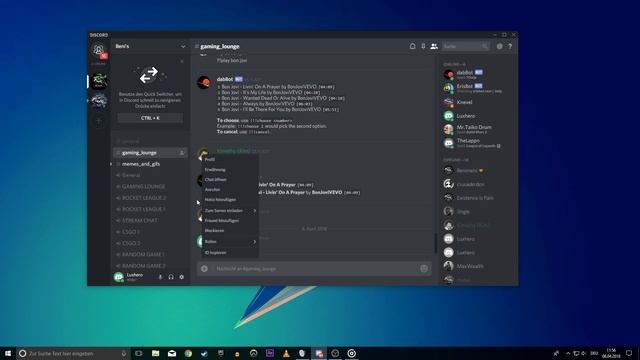
Task: Click the Windows taskbar search box
Action: (x=73, y=353)
